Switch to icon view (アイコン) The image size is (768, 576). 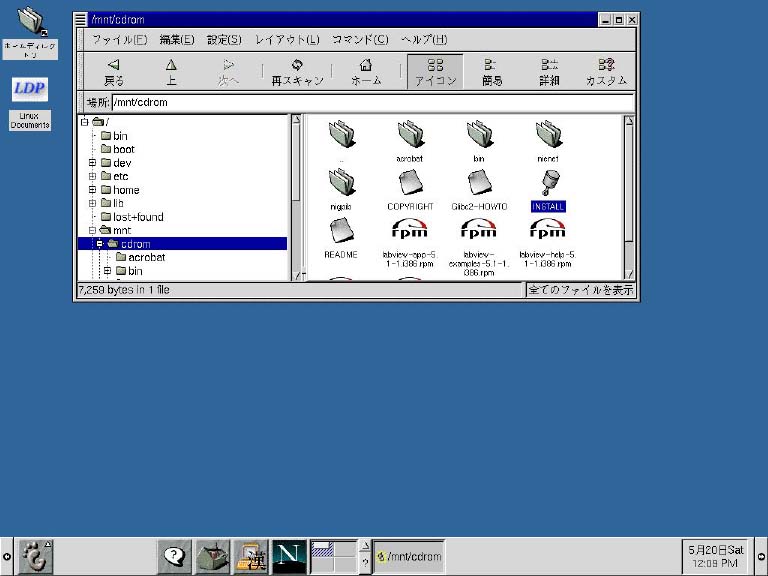tap(435, 71)
